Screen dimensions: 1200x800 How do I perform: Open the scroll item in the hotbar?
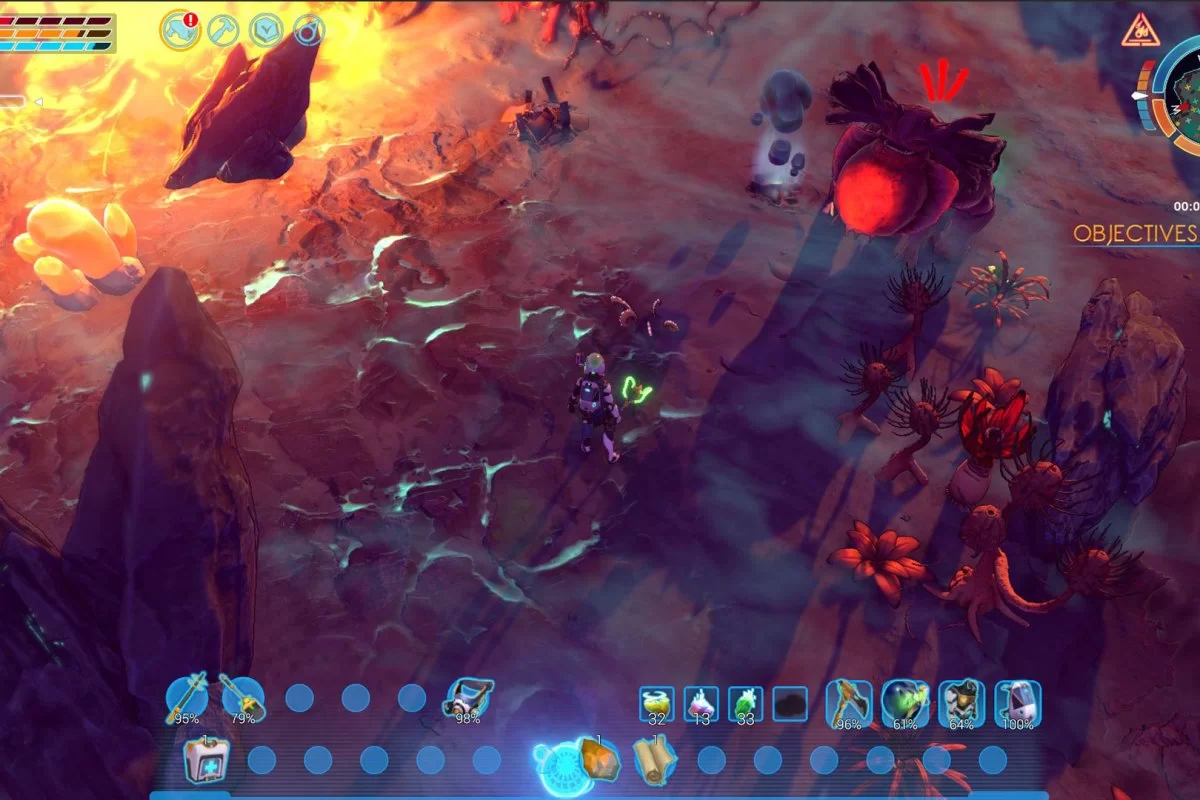click(655, 761)
